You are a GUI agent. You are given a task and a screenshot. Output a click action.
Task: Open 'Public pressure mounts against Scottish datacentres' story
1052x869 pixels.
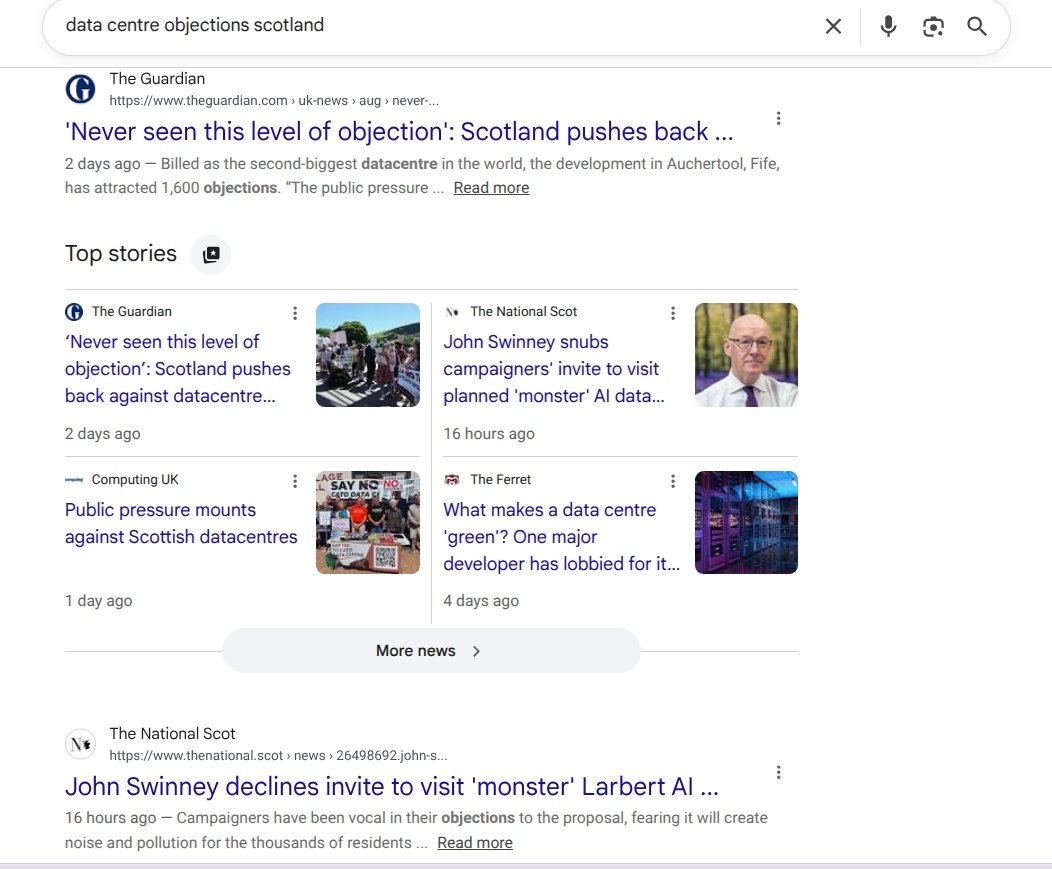point(181,523)
